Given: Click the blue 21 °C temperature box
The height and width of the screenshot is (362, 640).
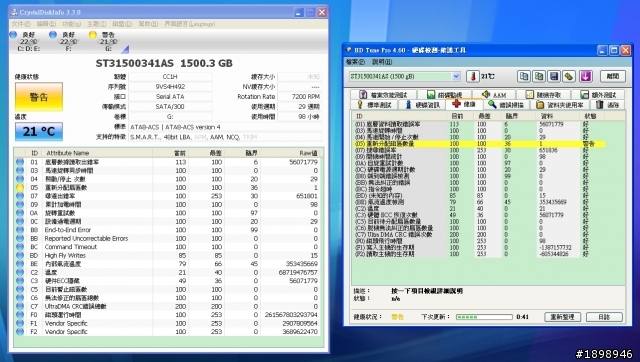Looking at the screenshot, I should 39,131.
